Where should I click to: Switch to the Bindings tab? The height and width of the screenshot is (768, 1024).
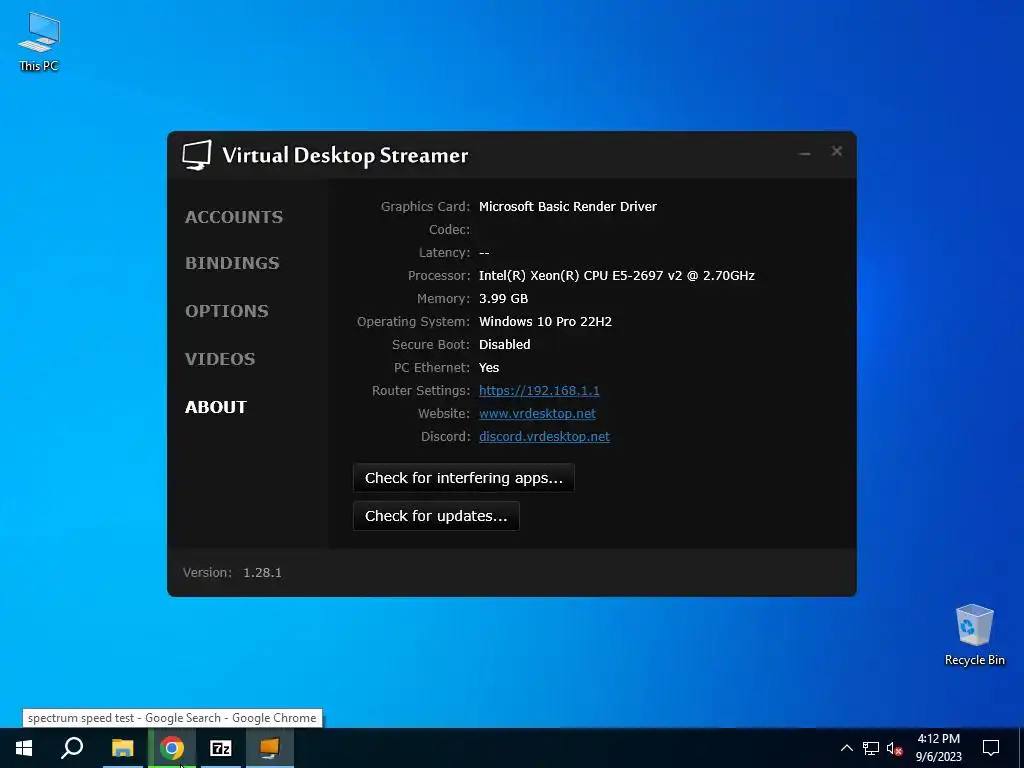(232, 263)
